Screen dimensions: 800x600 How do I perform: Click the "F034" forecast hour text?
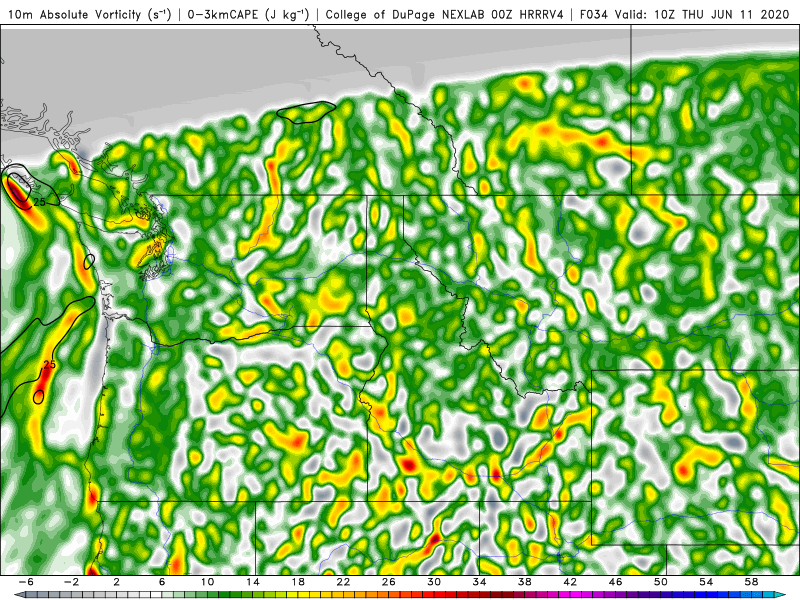594,15
